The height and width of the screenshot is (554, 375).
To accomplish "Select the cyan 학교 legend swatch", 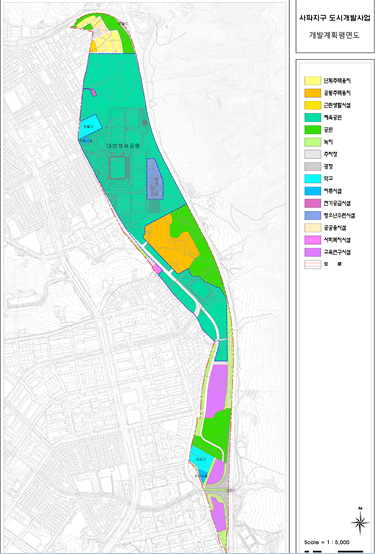I will (x=313, y=179).
